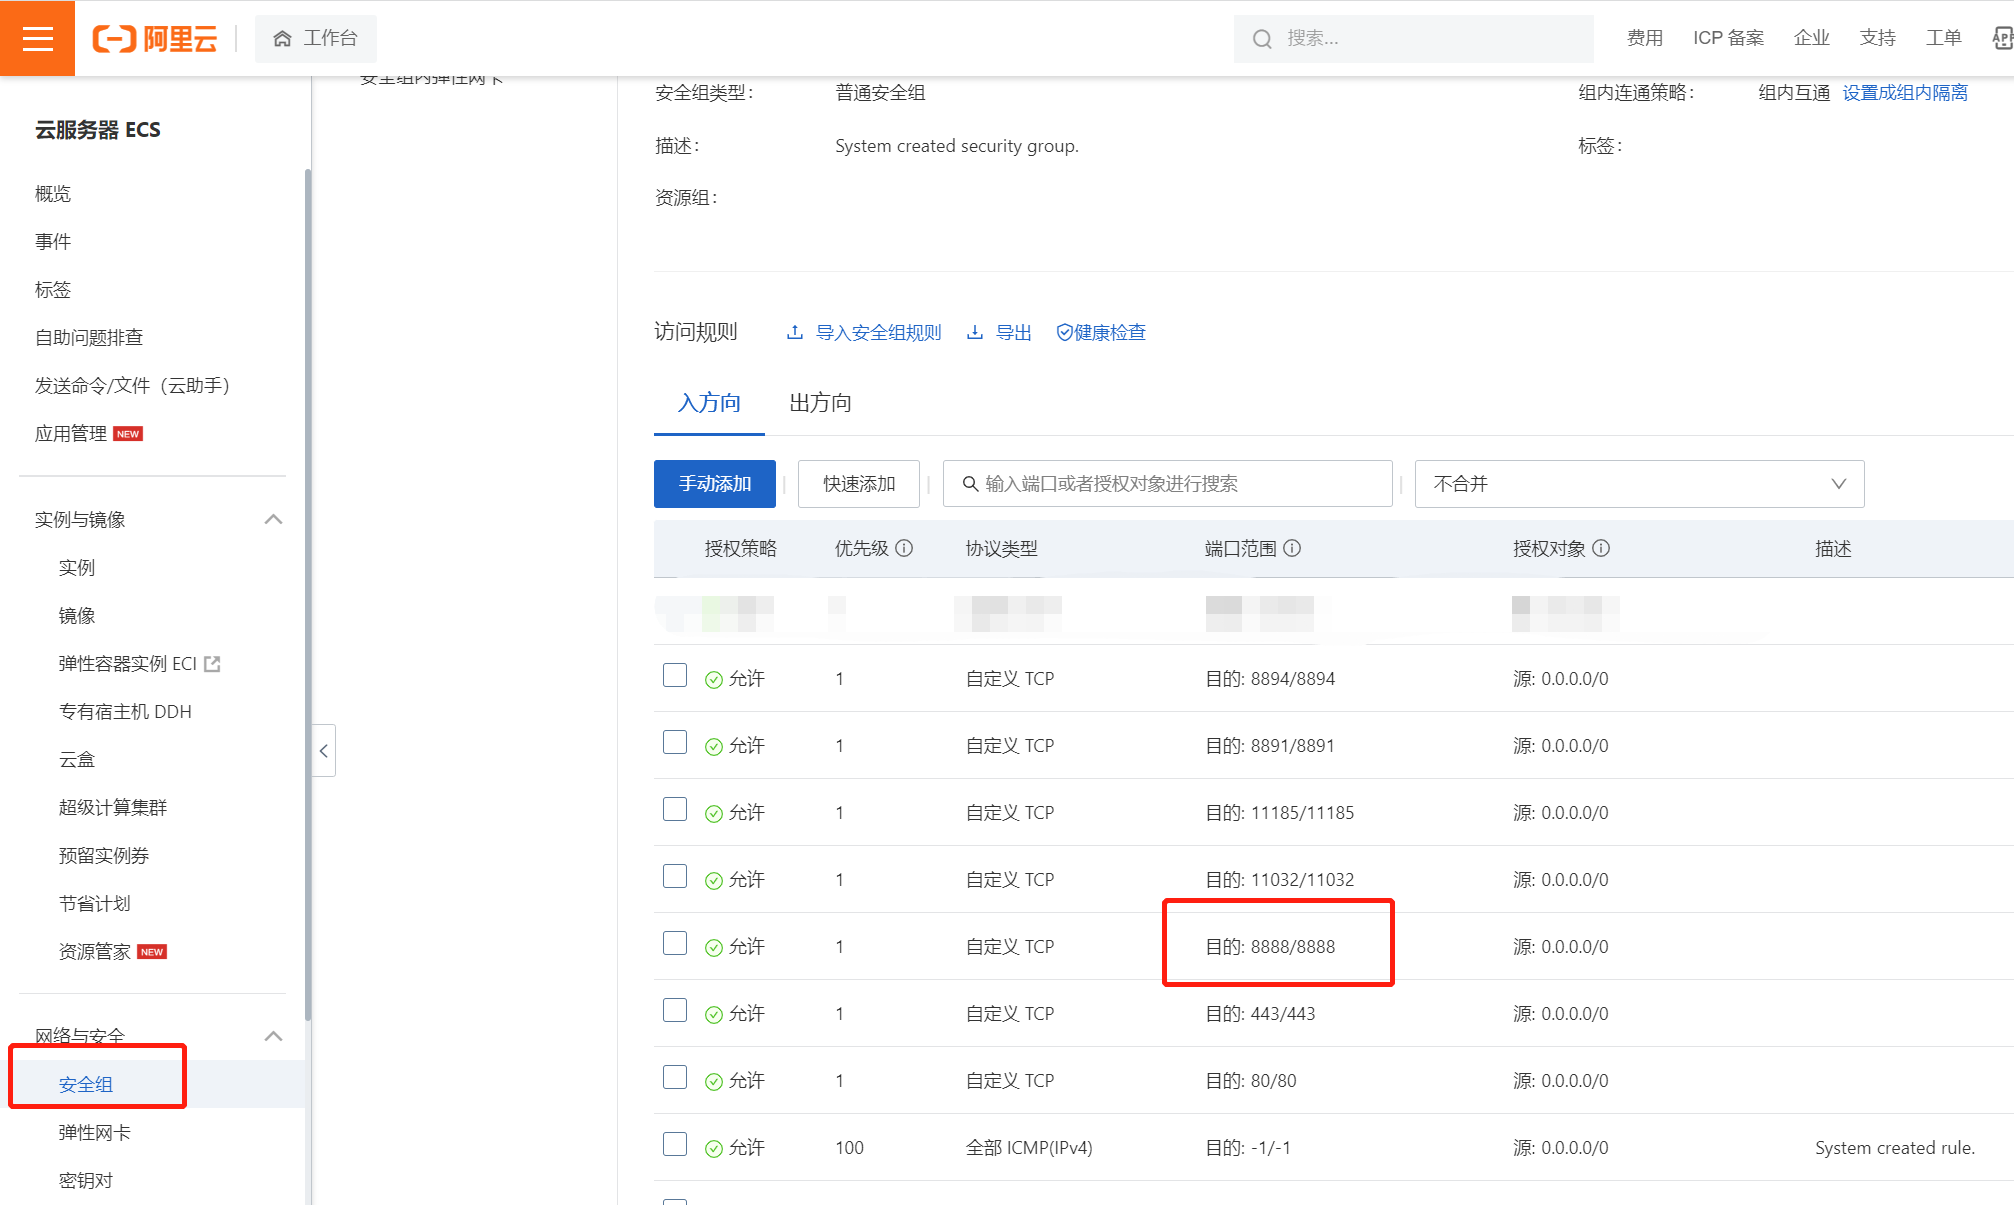
Task: Open 实例 in the sidebar
Action: [77, 568]
